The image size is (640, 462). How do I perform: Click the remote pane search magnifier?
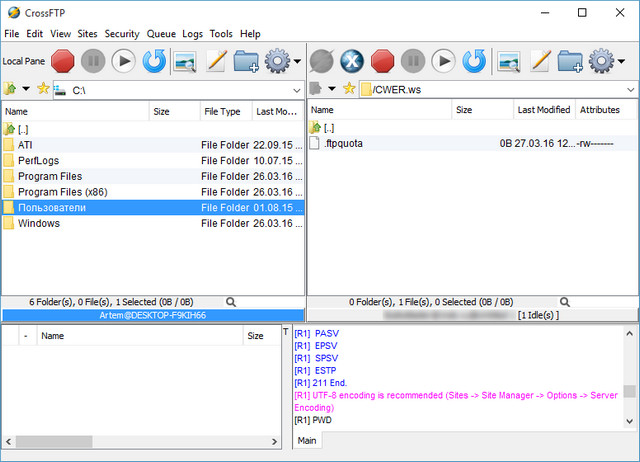[x=565, y=302]
